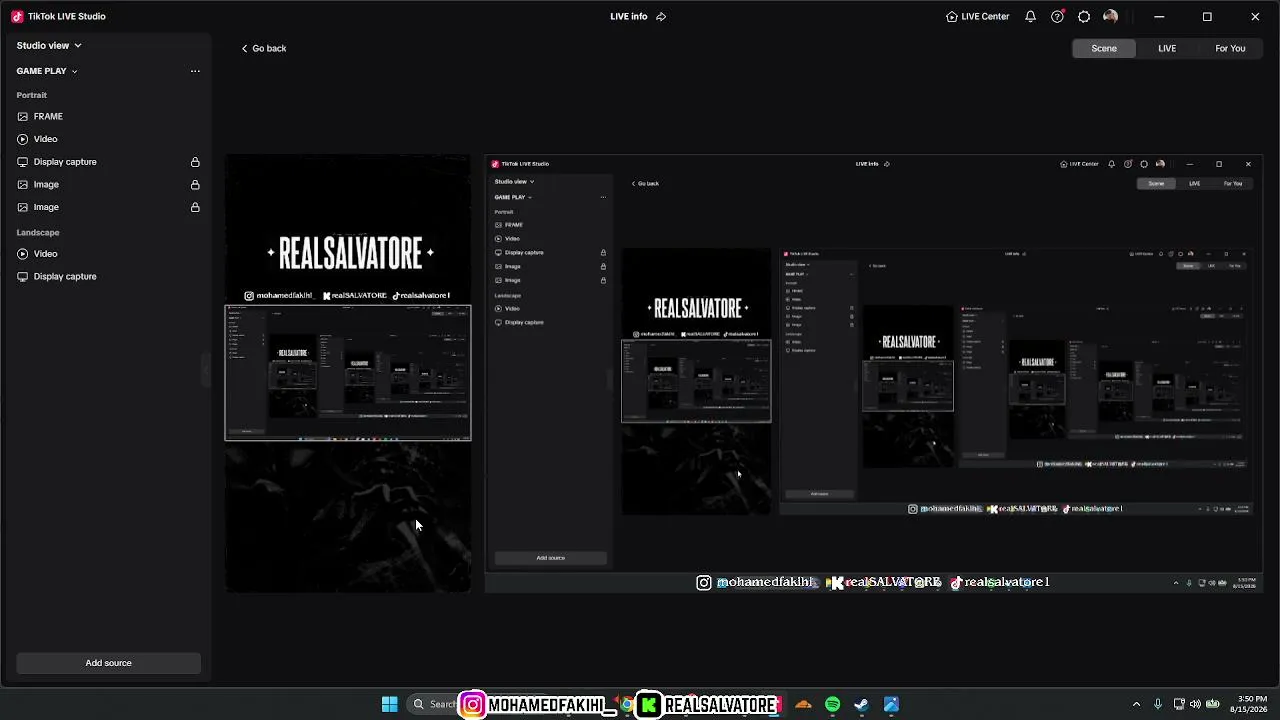
Task: Click the "Portrait" section heading in the main sidebar
Action: click(x=31, y=95)
